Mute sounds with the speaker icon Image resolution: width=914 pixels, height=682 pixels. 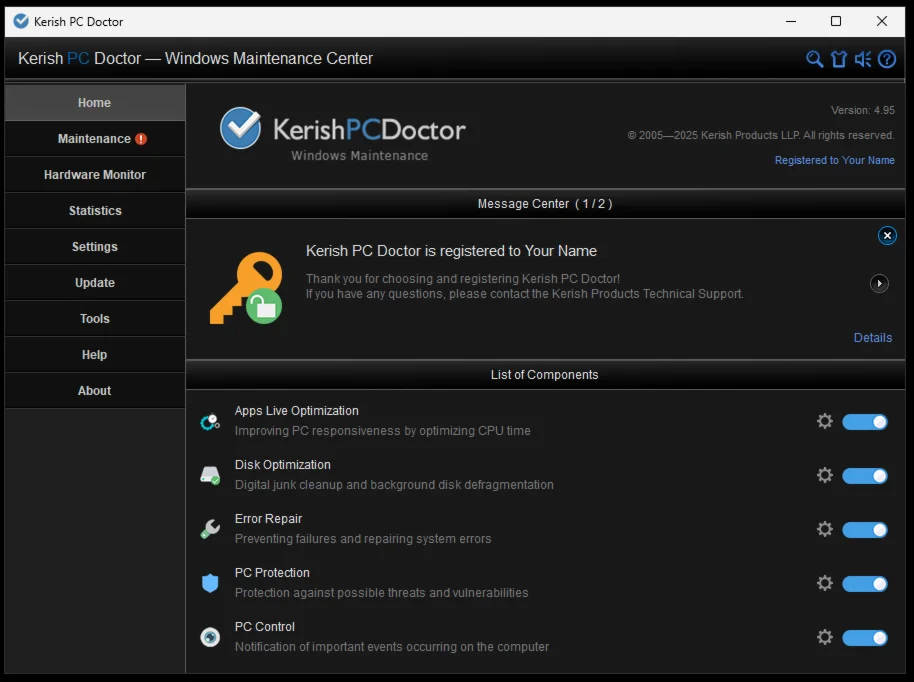[x=863, y=59]
